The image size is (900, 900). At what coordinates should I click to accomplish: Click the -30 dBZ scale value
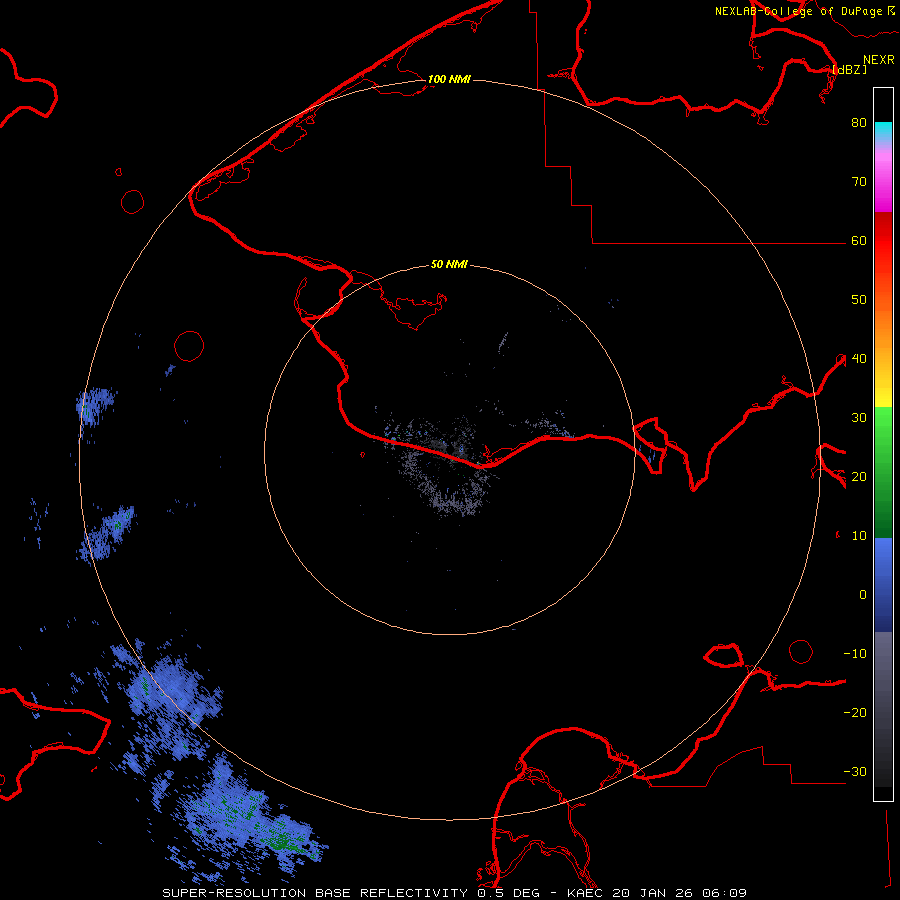[855, 772]
